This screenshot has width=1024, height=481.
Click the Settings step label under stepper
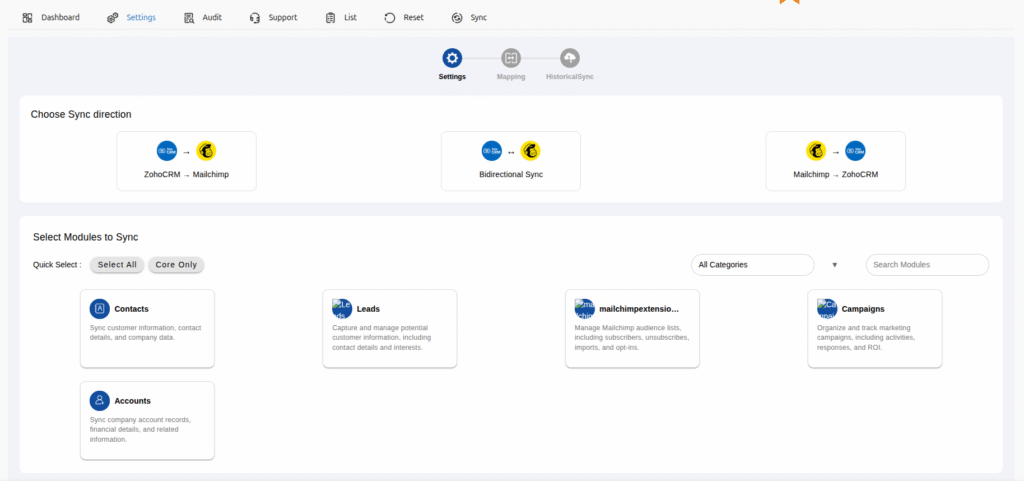pos(452,77)
